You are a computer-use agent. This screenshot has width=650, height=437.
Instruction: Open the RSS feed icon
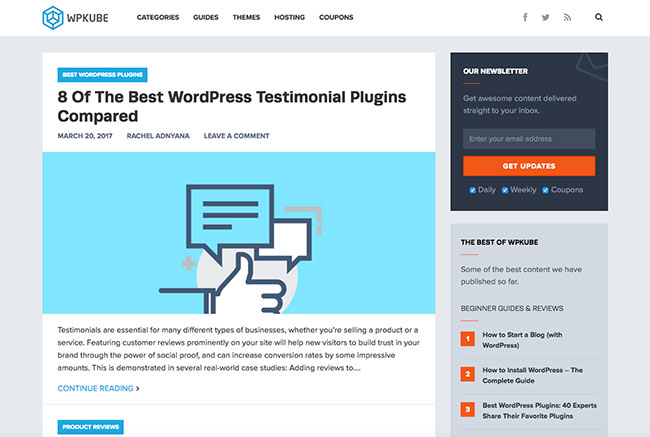(x=568, y=17)
